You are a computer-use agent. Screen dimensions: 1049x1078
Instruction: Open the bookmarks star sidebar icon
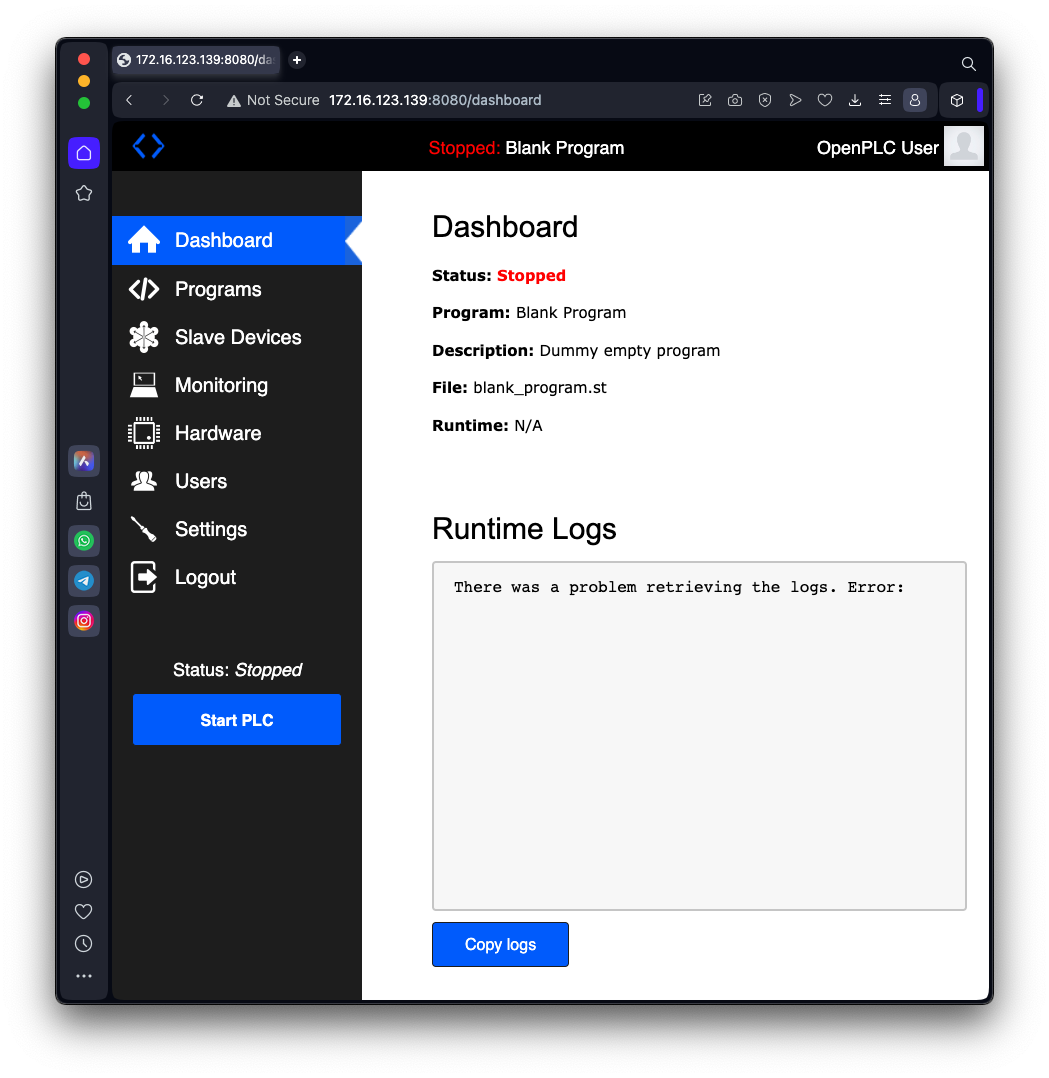tap(84, 193)
